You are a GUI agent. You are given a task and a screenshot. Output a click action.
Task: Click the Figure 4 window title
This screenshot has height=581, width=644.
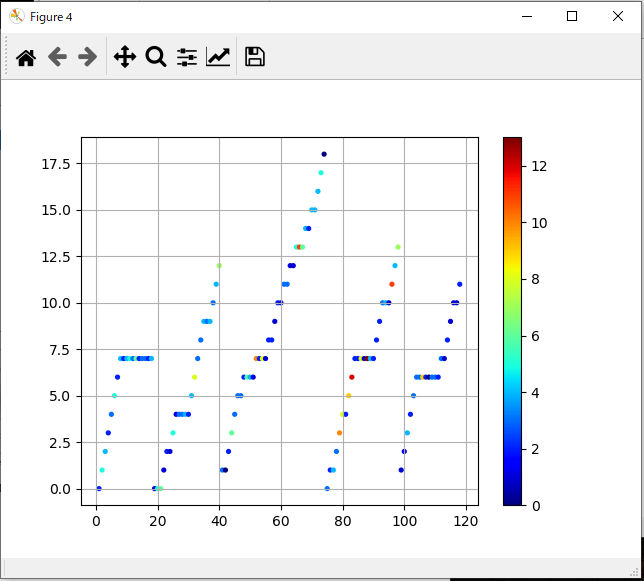point(51,17)
